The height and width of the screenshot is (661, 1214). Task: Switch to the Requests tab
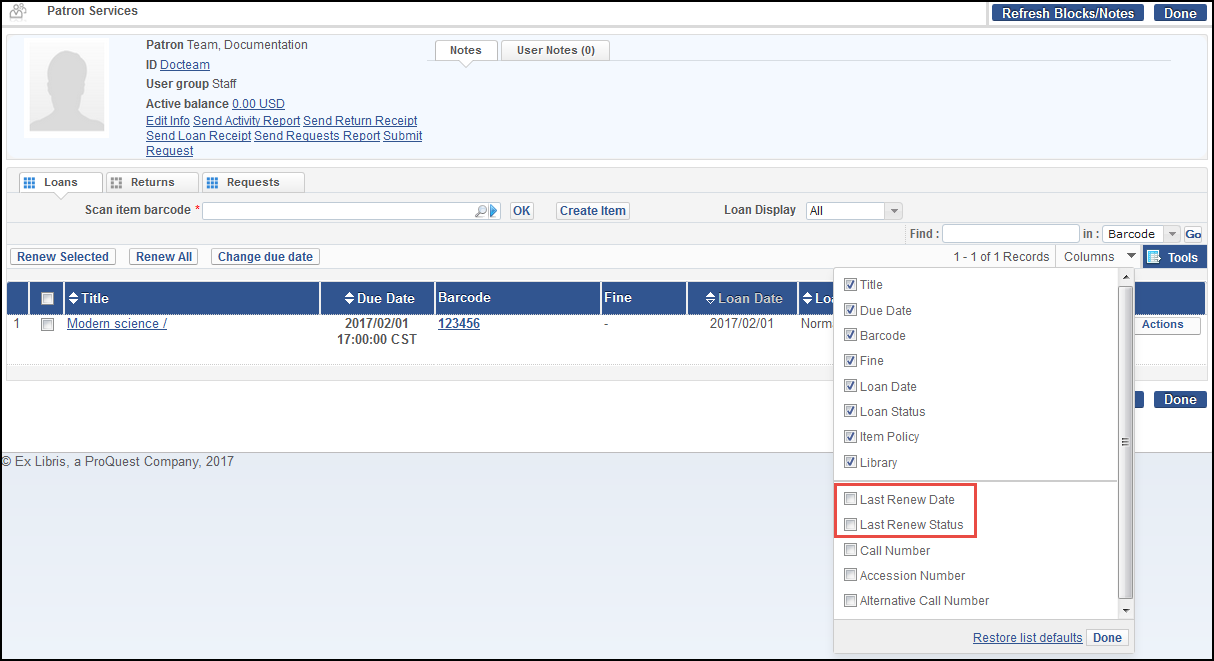[x=253, y=182]
